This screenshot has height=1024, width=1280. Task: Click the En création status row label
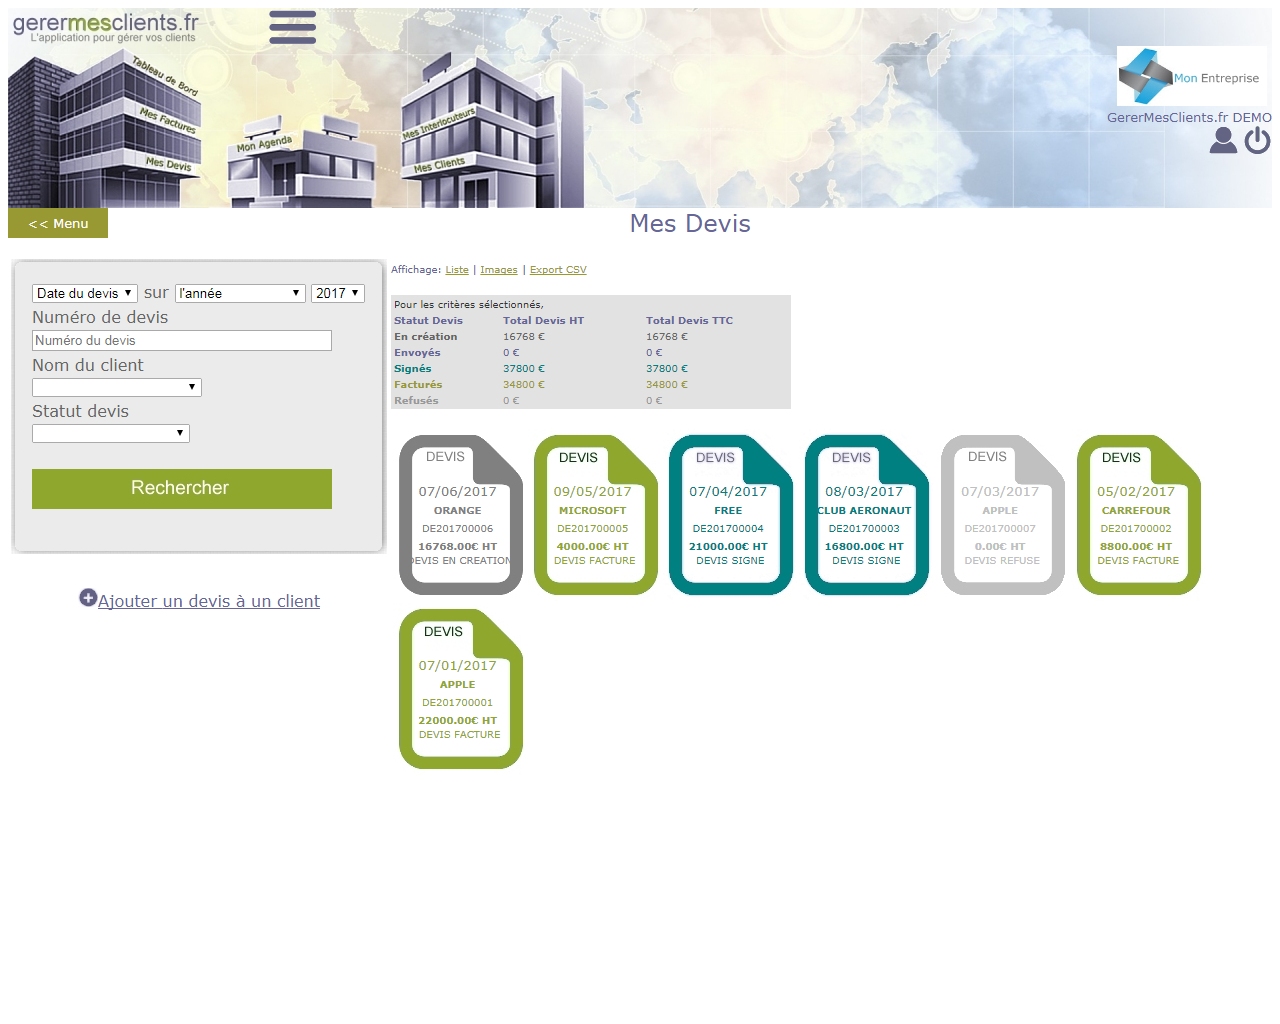pyautogui.click(x=426, y=337)
